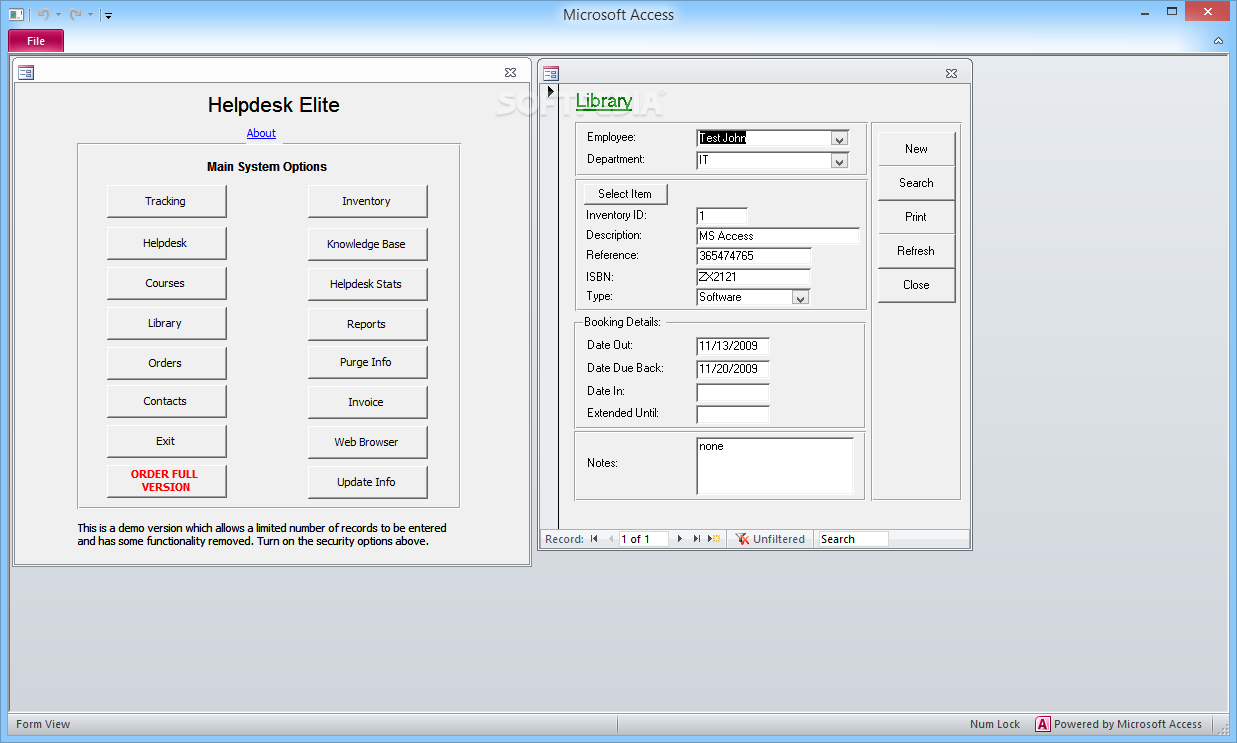
Task: Click the Date Due Back field
Action: [733, 369]
